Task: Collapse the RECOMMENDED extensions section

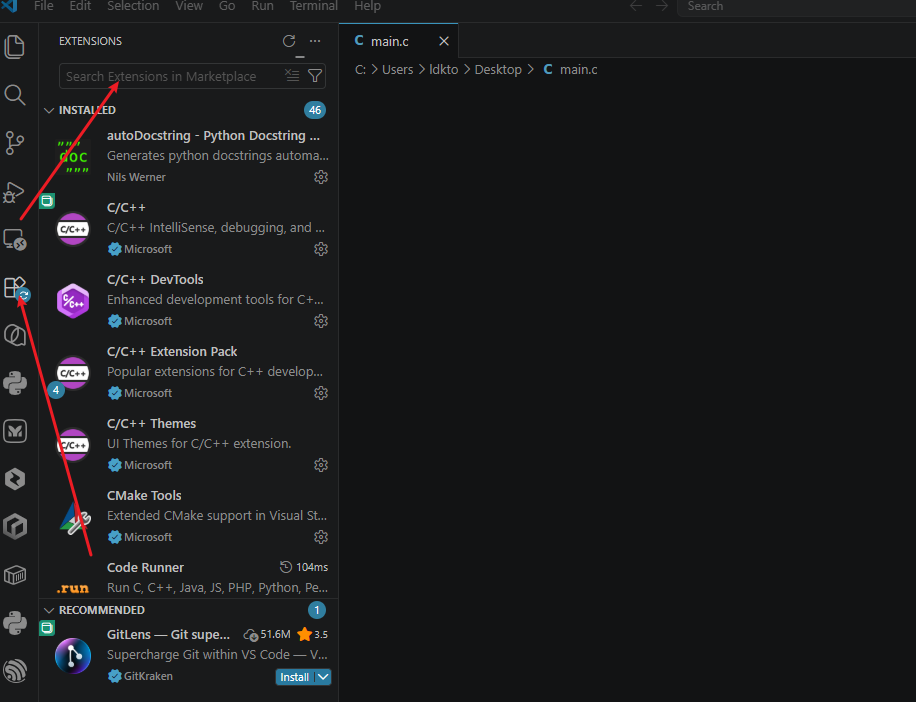Action: [49, 610]
